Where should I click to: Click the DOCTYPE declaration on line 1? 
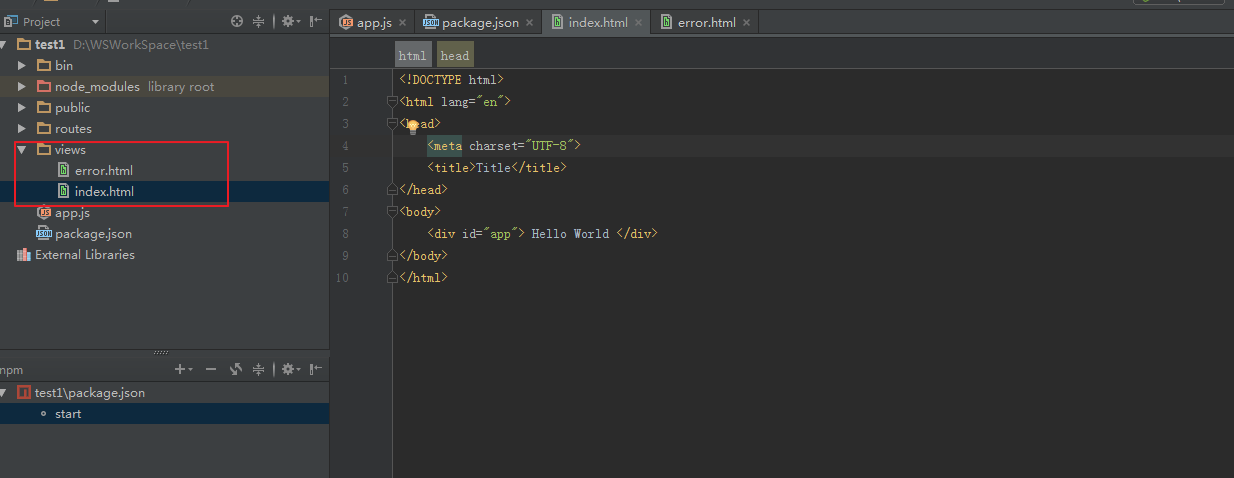click(451, 80)
